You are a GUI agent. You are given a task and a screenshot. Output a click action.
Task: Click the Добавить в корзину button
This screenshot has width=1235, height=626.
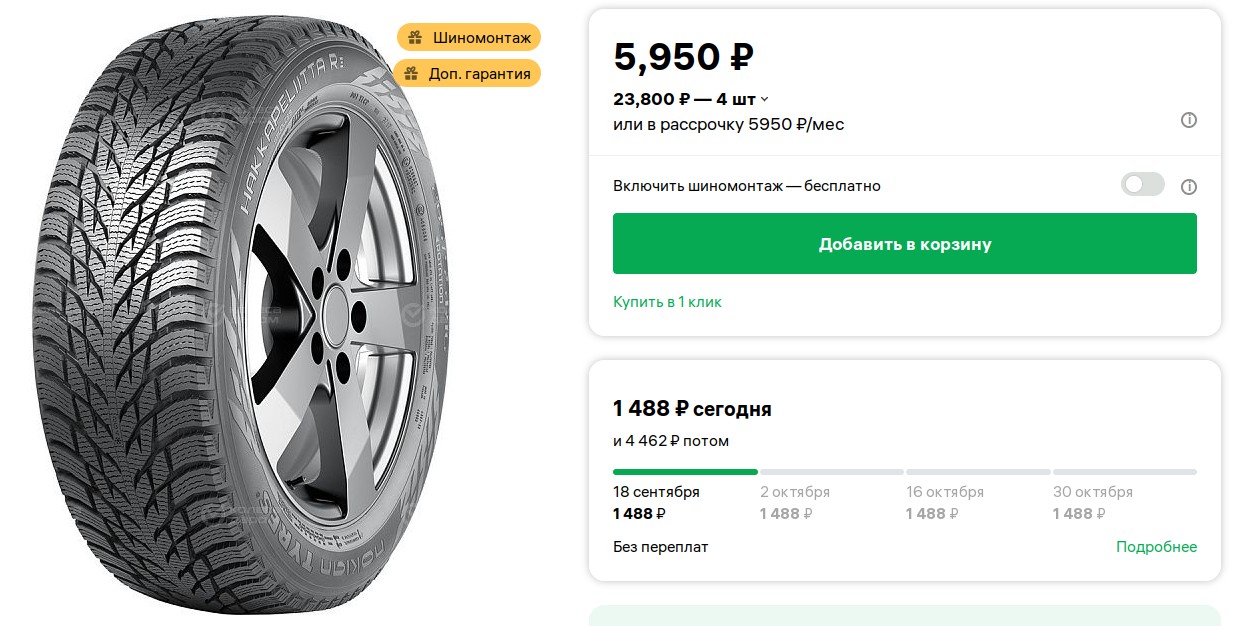point(904,244)
